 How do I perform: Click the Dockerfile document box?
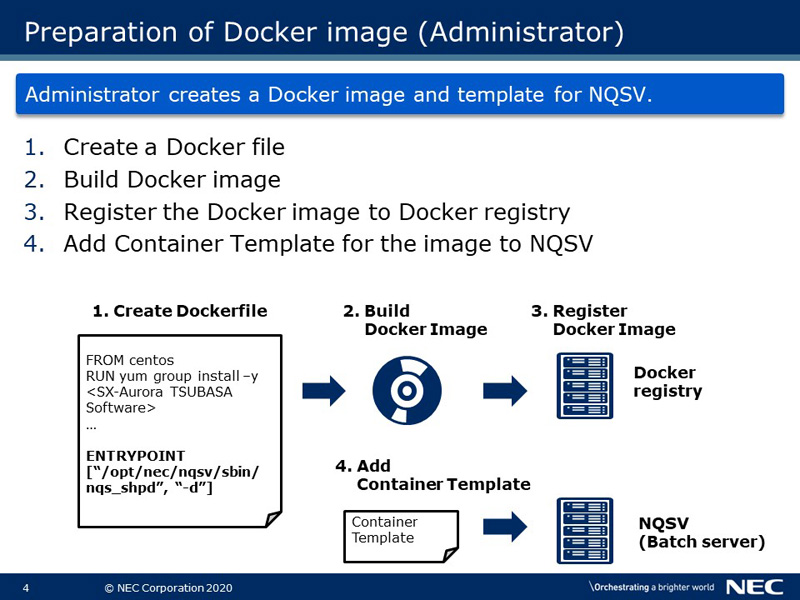pyautogui.click(x=180, y=431)
